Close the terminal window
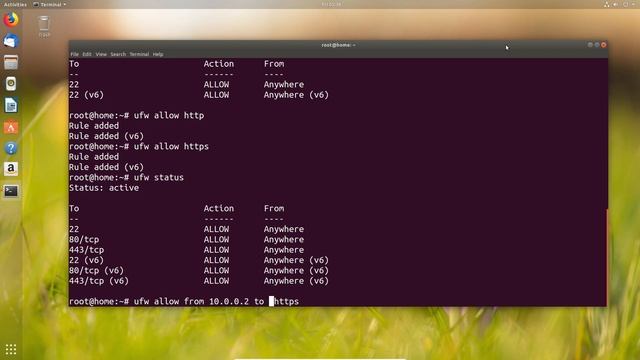The height and width of the screenshot is (360, 640). pyautogui.click(x=604, y=45)
